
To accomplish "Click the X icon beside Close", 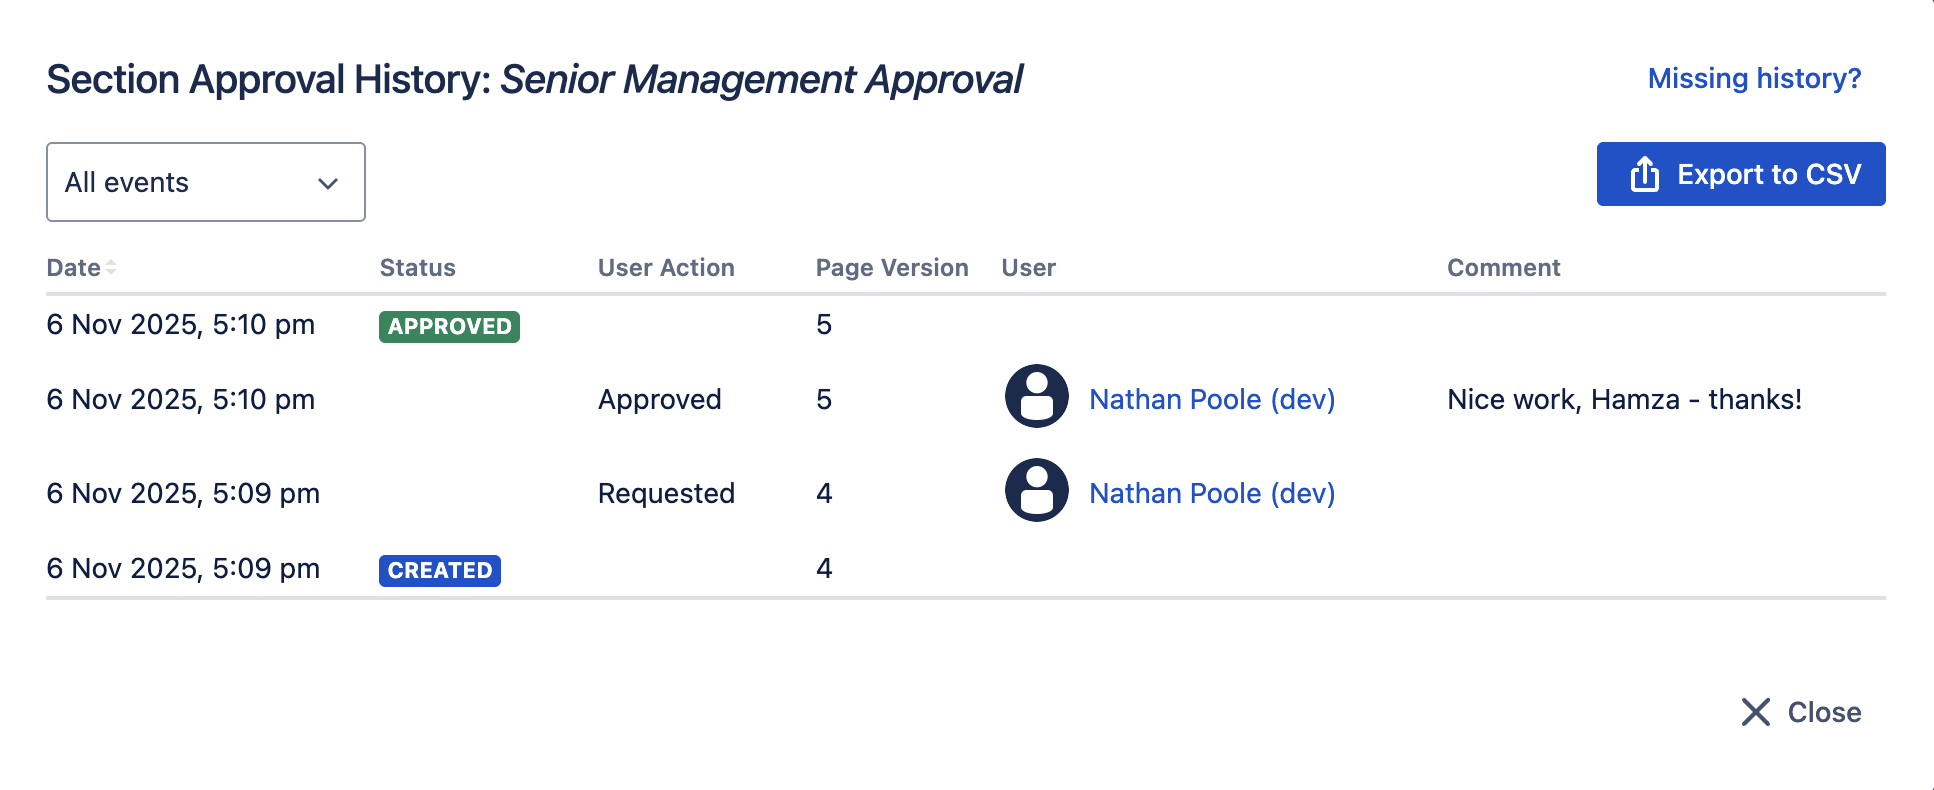I will click(x=1755, y=712).
